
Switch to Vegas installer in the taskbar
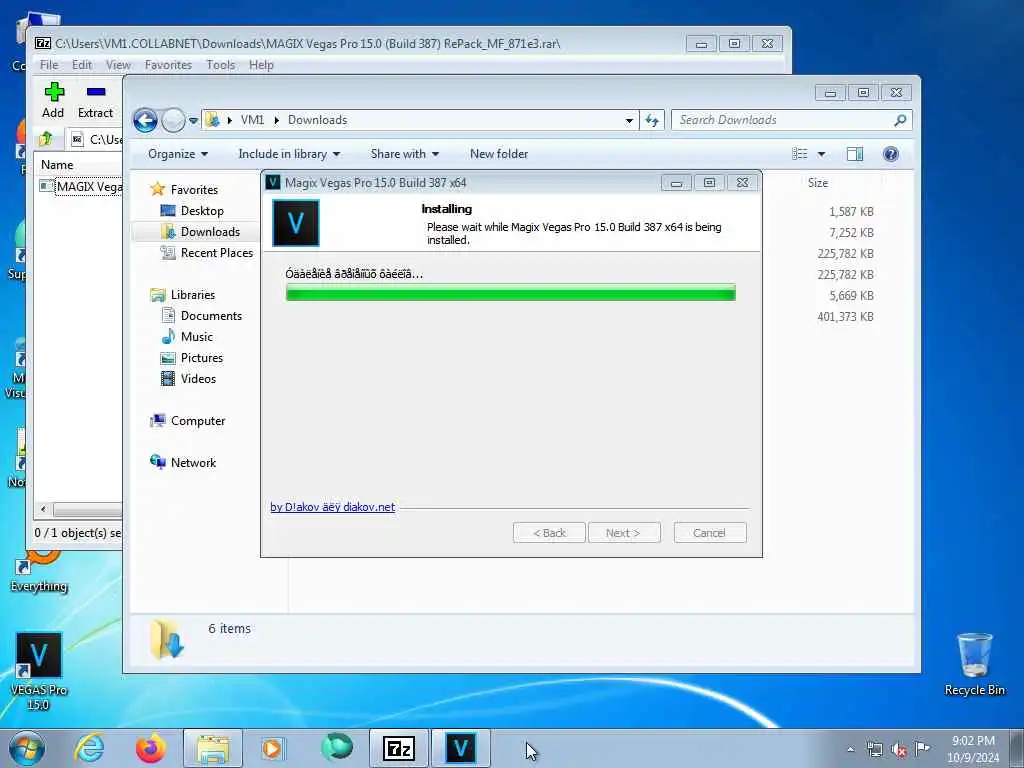(460, 748)
